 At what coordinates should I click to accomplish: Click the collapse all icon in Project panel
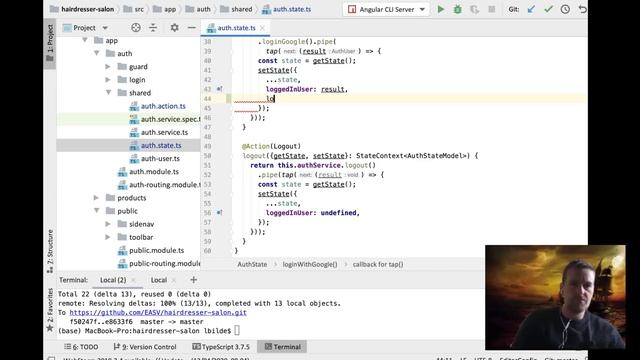point(153,27)
